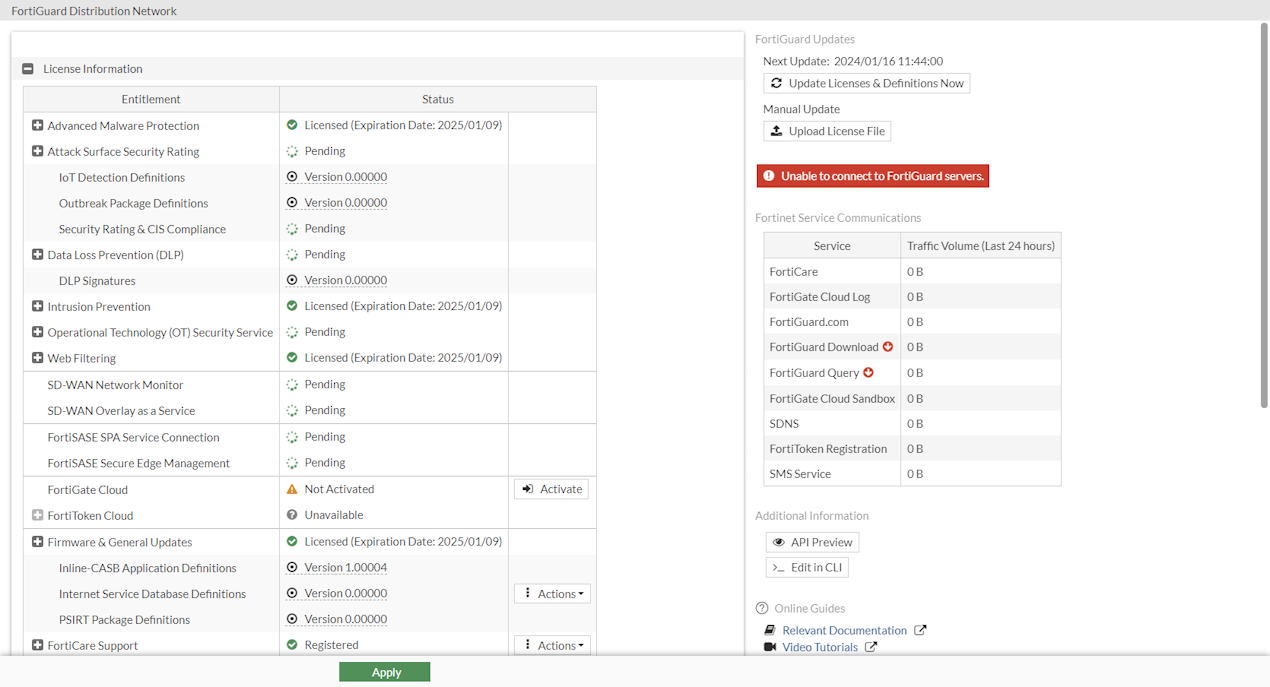The height and width of the screenshot is (687, 1270).
Task: Click external link icon after Relevant Documentation
Action: pos(920,630)
